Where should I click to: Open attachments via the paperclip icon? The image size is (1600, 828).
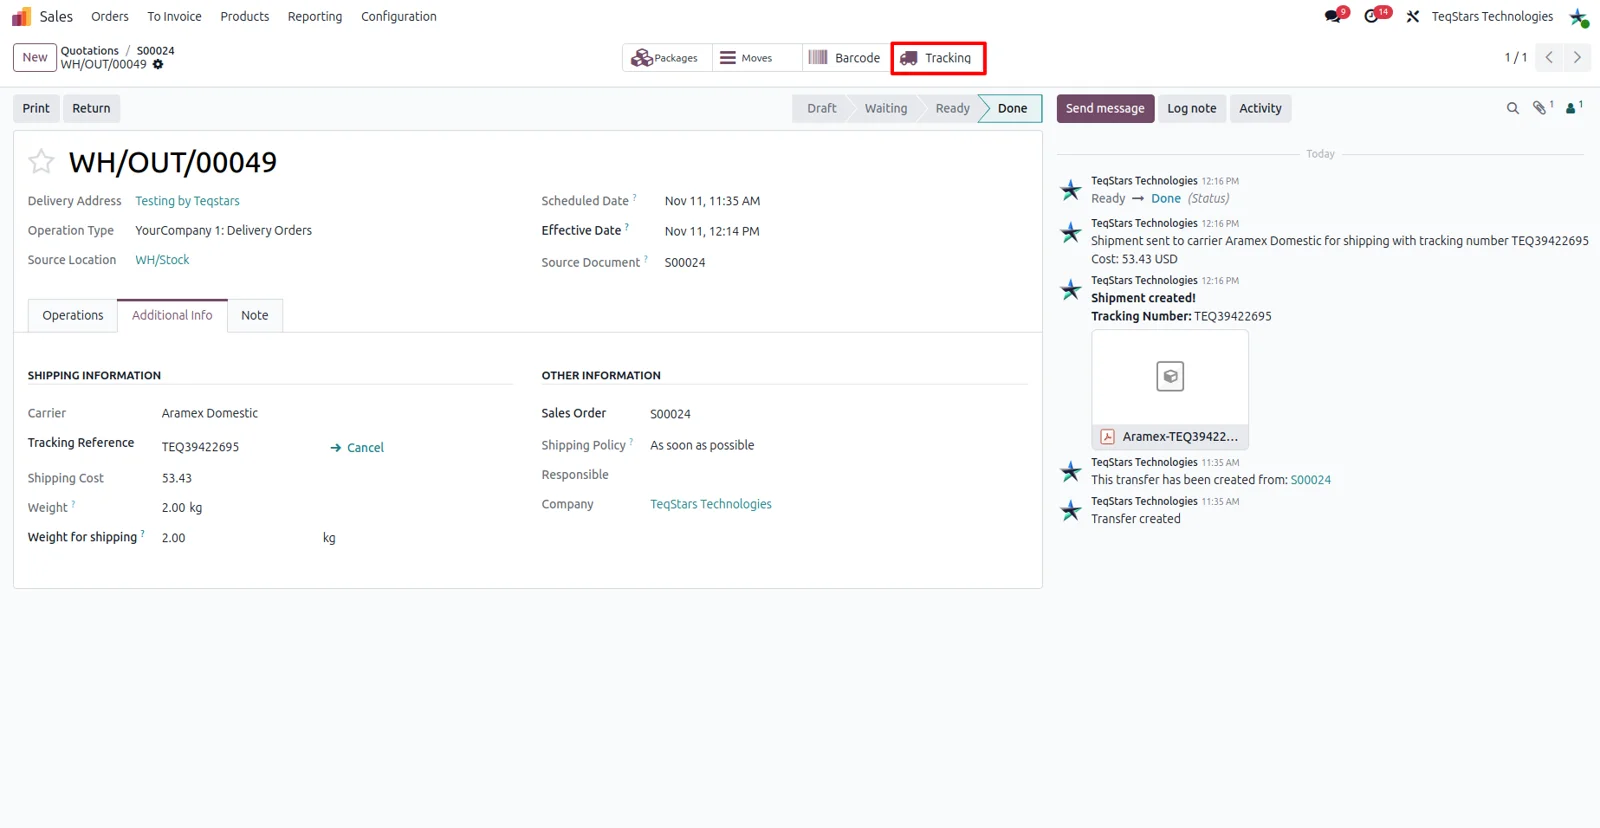(1541, 107)
